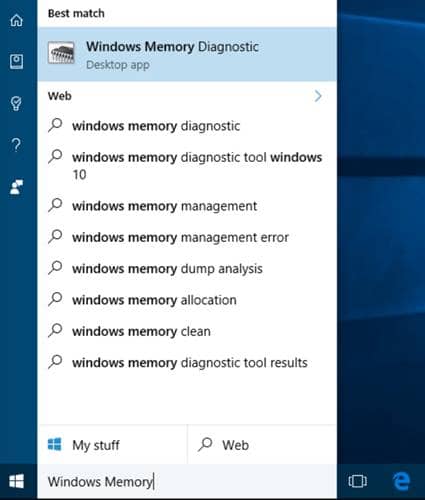Select 'windows memory management' suggestion

click(187, 206)
